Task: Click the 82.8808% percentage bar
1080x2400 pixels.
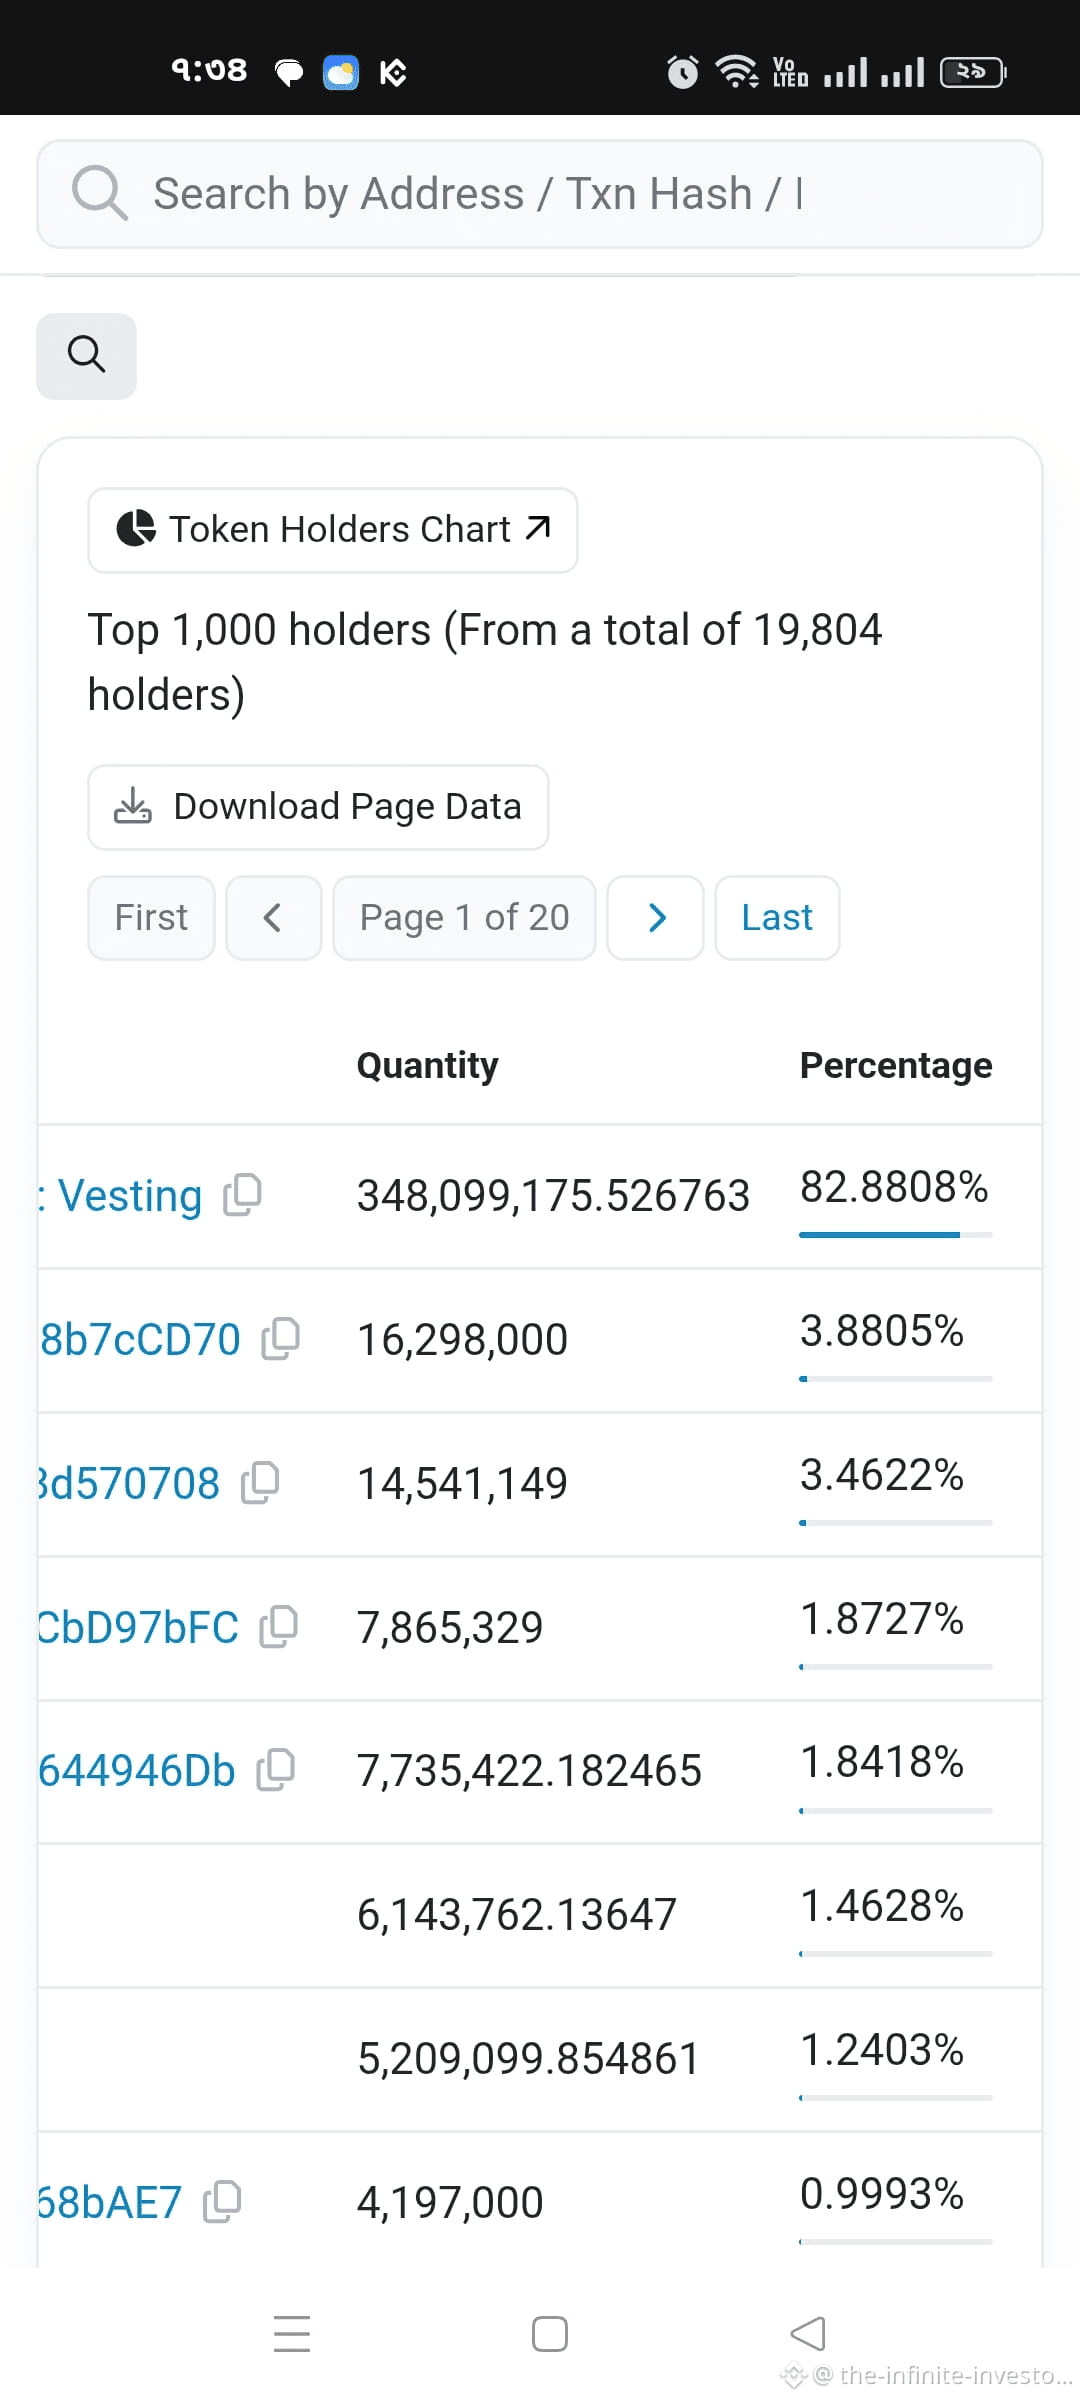Action: tap(895, 1235)
